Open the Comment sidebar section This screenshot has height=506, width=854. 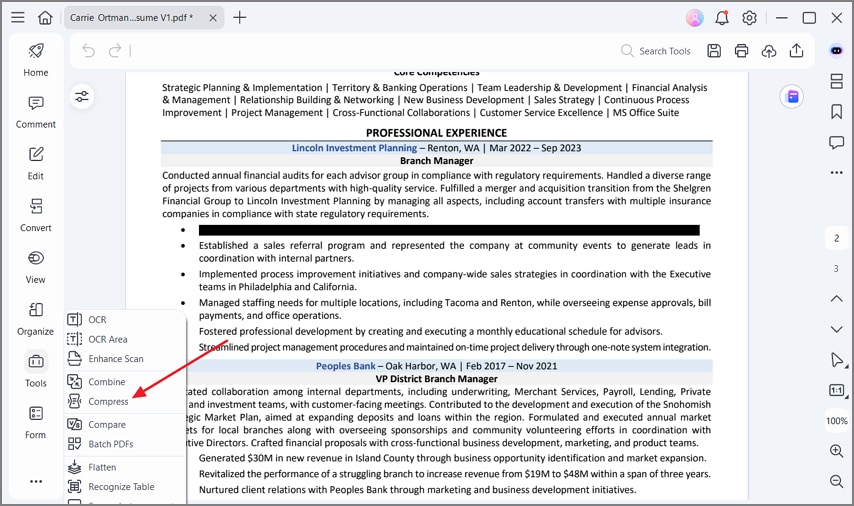[x=36, y=112]
